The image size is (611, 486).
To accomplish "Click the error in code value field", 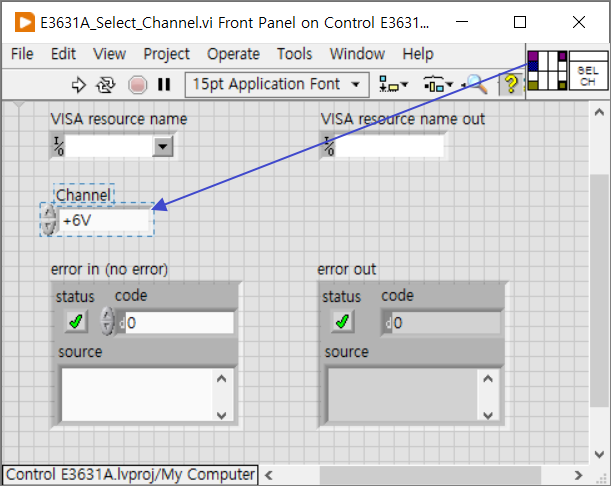I will point(179,323).
